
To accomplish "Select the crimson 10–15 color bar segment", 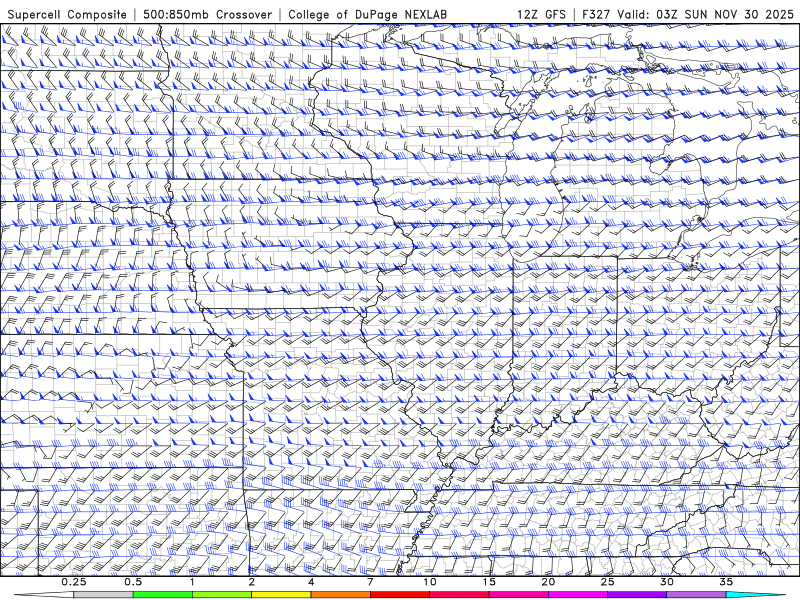I will (x=459, y=595).
